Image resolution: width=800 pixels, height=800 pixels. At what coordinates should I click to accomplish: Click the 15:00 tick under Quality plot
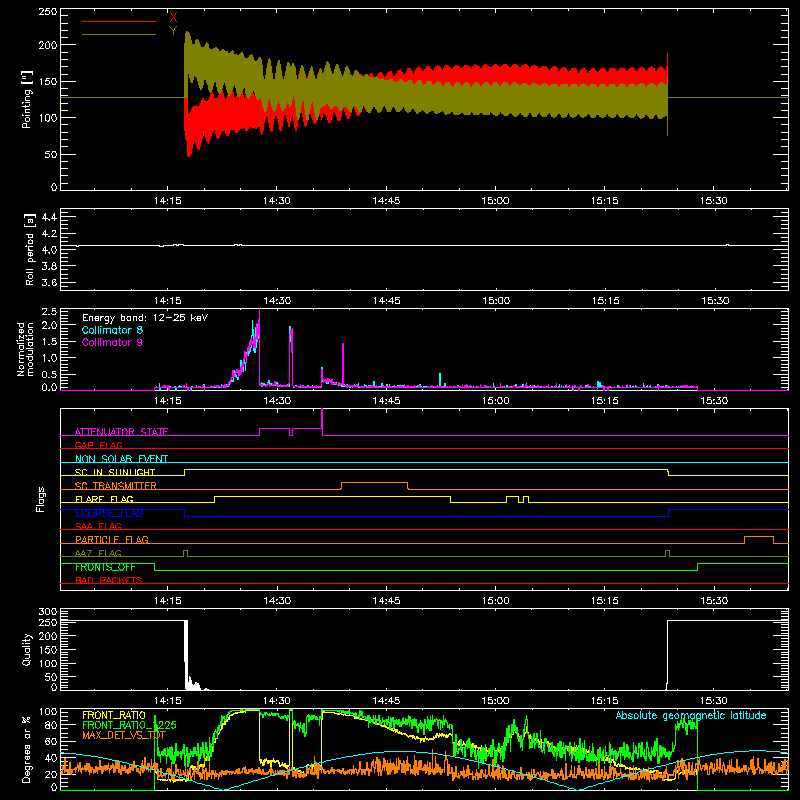tap(495, 701)
